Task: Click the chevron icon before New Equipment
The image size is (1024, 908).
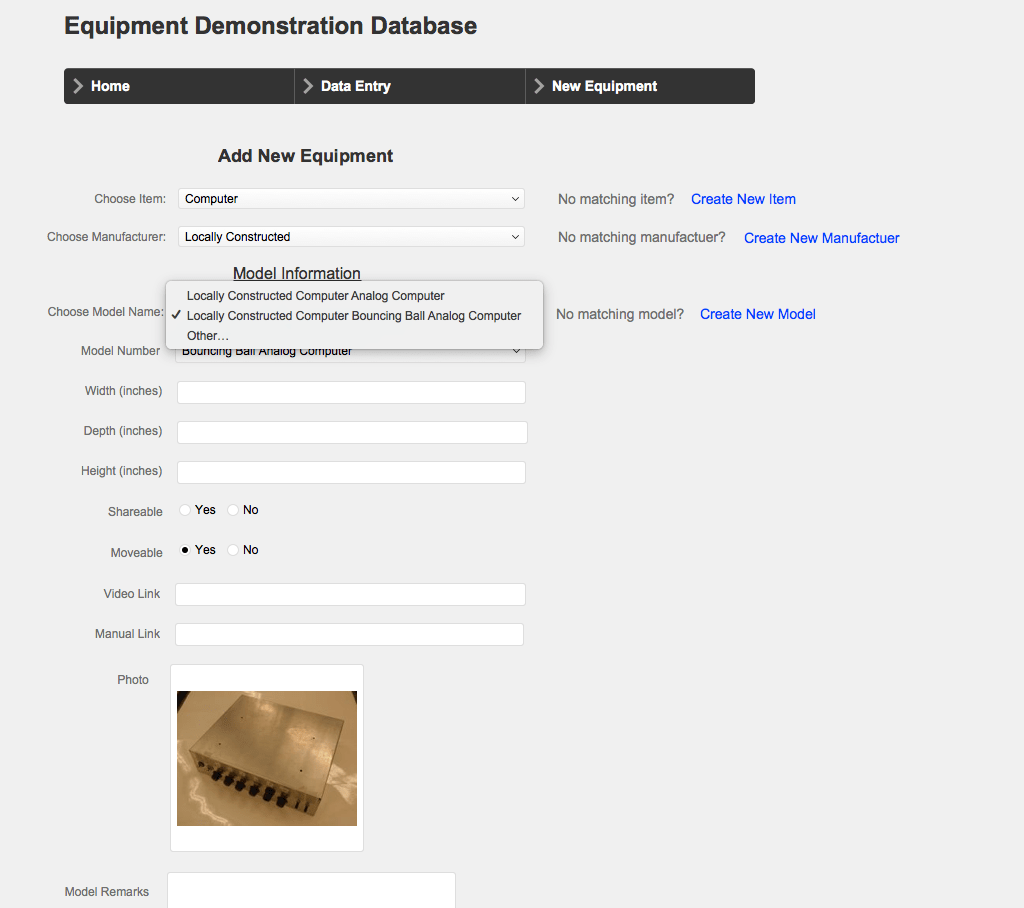Action: tap(539, 86)
